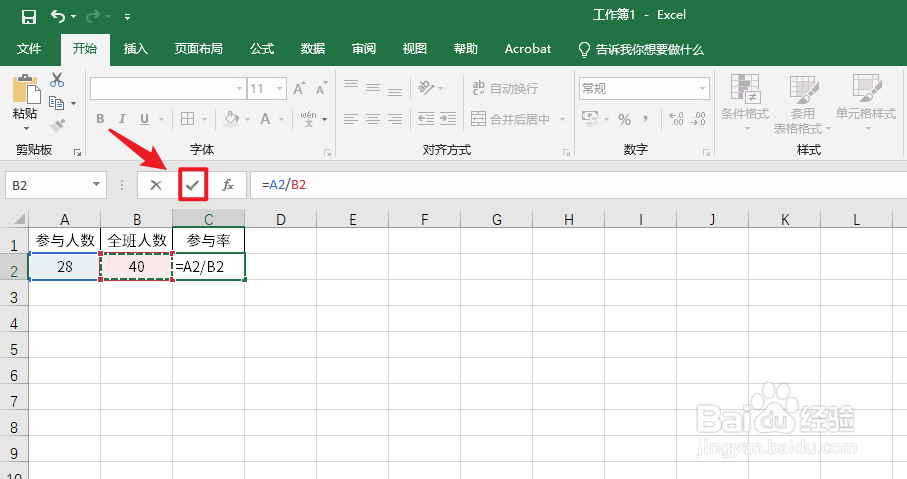Click the fx insert function icon
907x479 pixels.
(x=228, y=185)
